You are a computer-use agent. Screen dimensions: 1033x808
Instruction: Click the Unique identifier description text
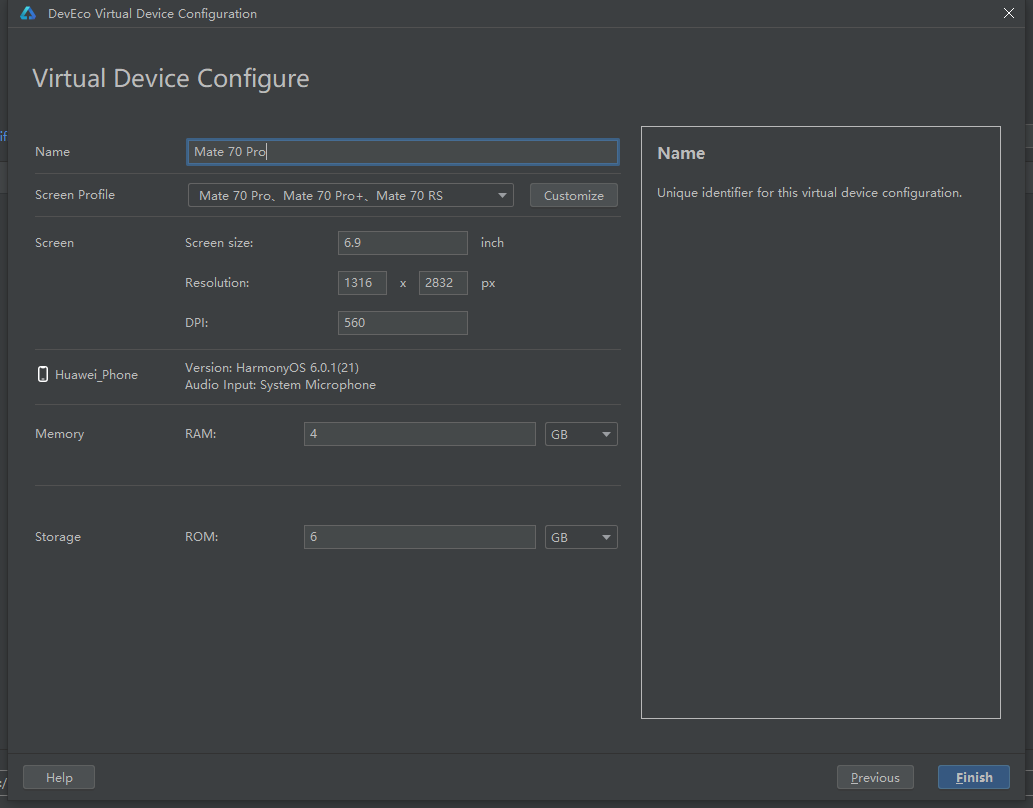tap(809, 192)
